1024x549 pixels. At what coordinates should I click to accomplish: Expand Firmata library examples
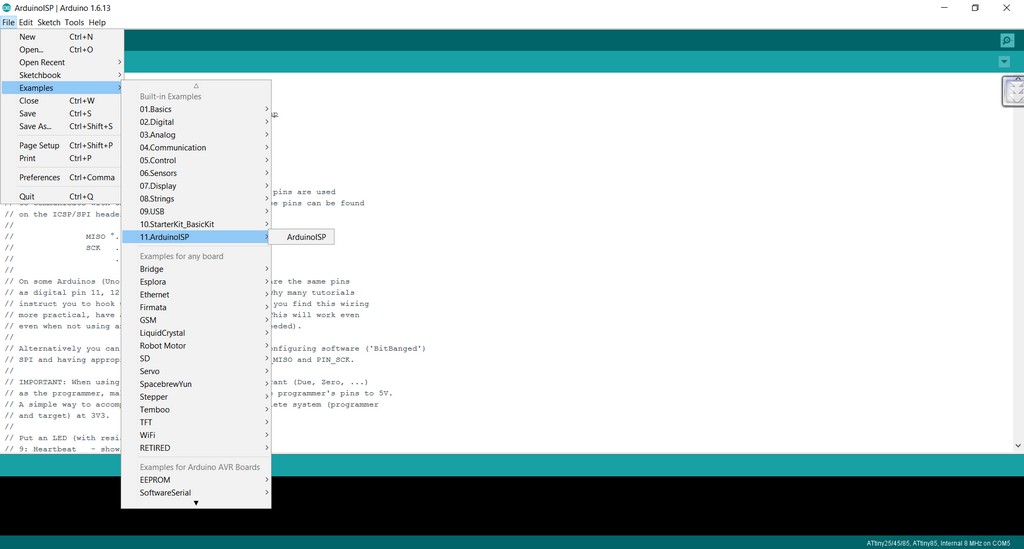pyautogui.click(x=196, y=307)
